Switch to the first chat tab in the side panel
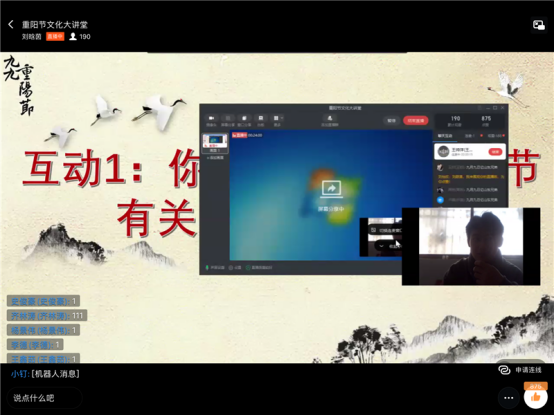Screen dimensions: 554x416 point(445,136)
